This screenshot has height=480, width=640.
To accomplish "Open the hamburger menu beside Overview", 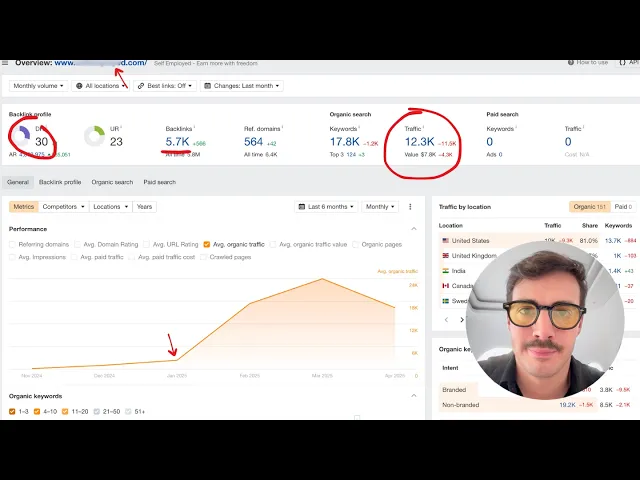I will coord(5,63).
